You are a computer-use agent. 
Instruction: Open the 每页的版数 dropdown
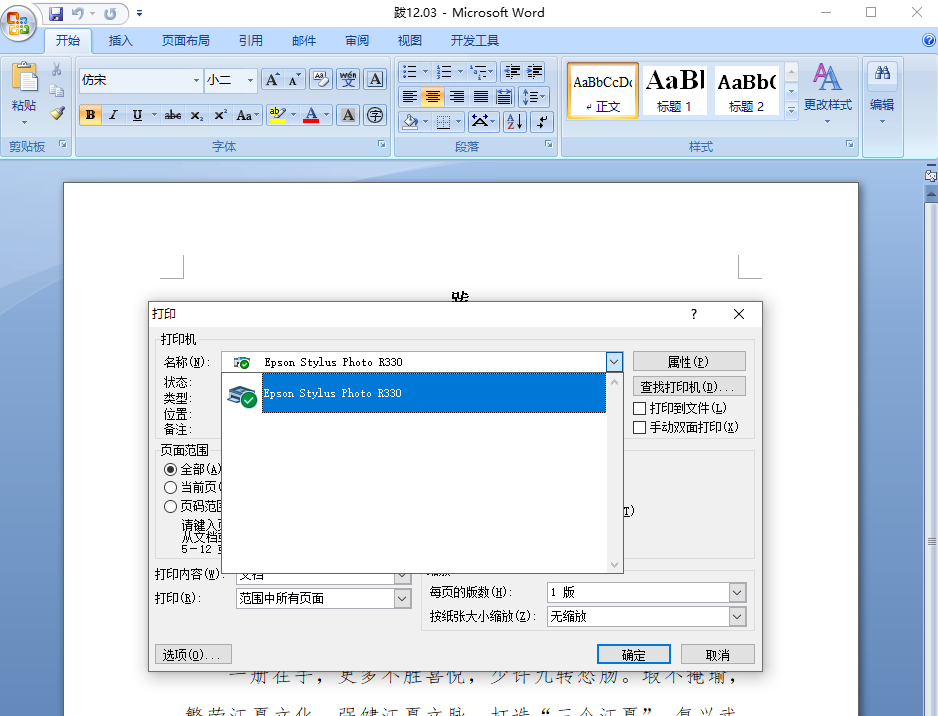pos(737,592)
